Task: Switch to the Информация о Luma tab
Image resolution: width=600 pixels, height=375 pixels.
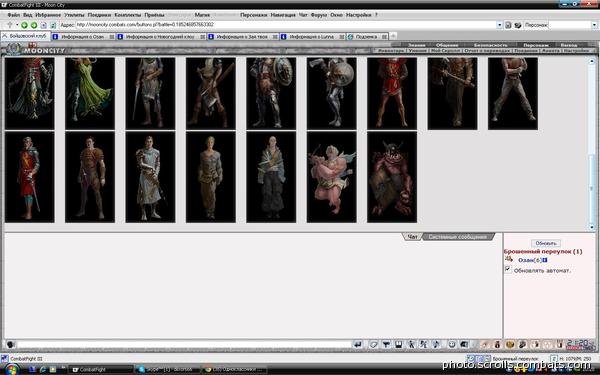Action: [x=312, y=37]
